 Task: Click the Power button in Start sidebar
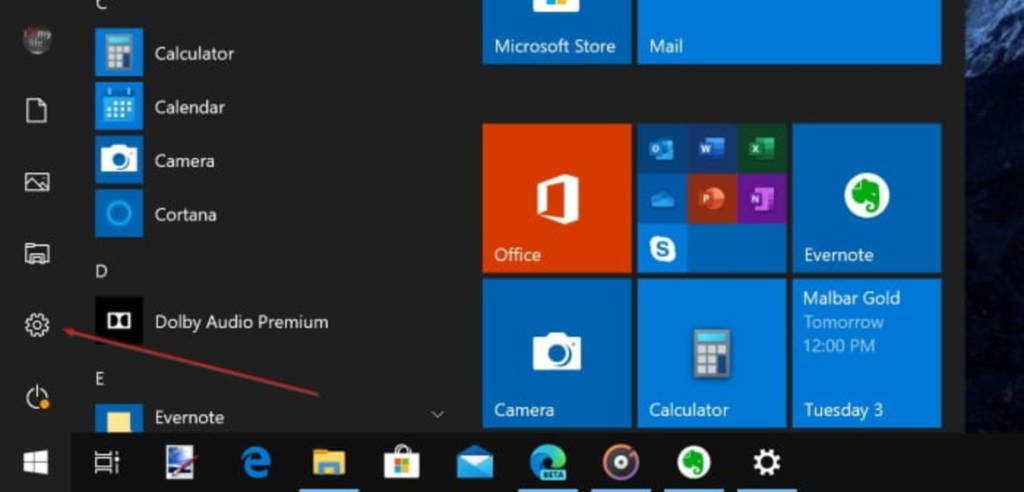pyautogui.click(x=37, y=398)
